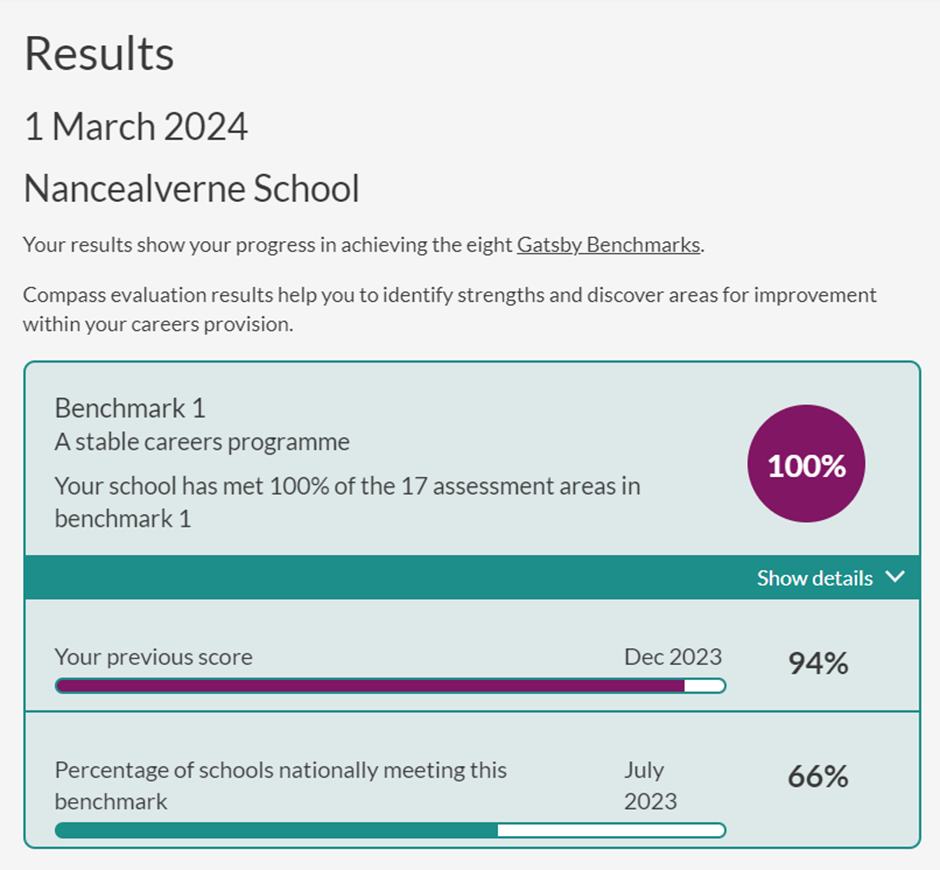Click the July 2023 date label
Viewport: 940px width, 870px height.
point(650,785)
